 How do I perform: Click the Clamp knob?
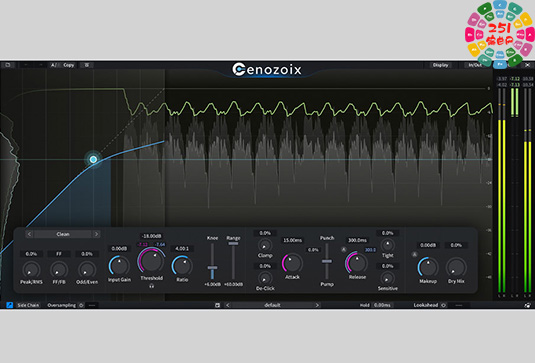(x=265, y=245)
